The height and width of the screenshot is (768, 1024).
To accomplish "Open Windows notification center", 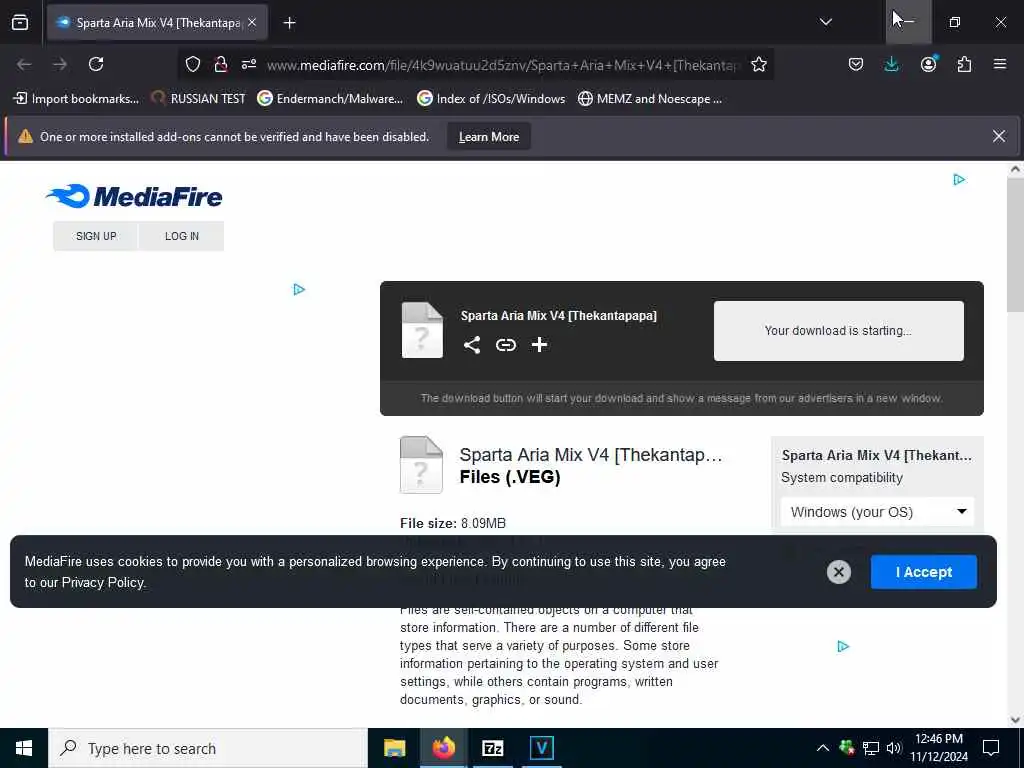I will point(991,748).
